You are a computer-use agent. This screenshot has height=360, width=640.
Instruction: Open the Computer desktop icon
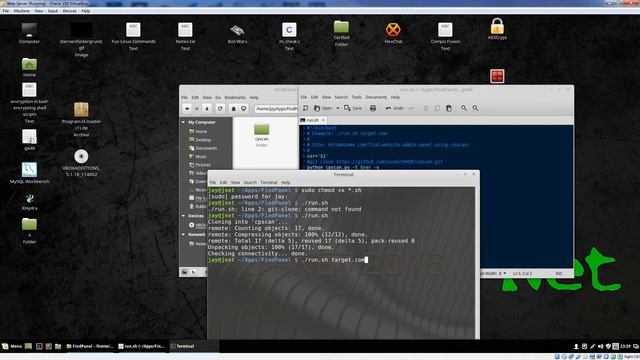29,33
